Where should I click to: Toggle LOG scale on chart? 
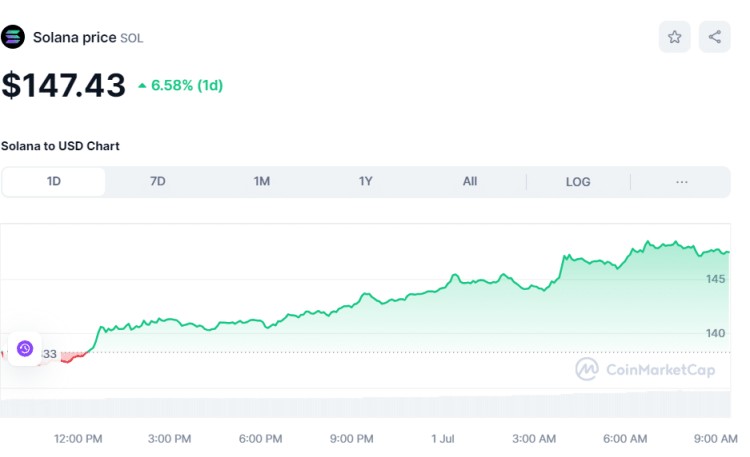click(x=578, y=182)
